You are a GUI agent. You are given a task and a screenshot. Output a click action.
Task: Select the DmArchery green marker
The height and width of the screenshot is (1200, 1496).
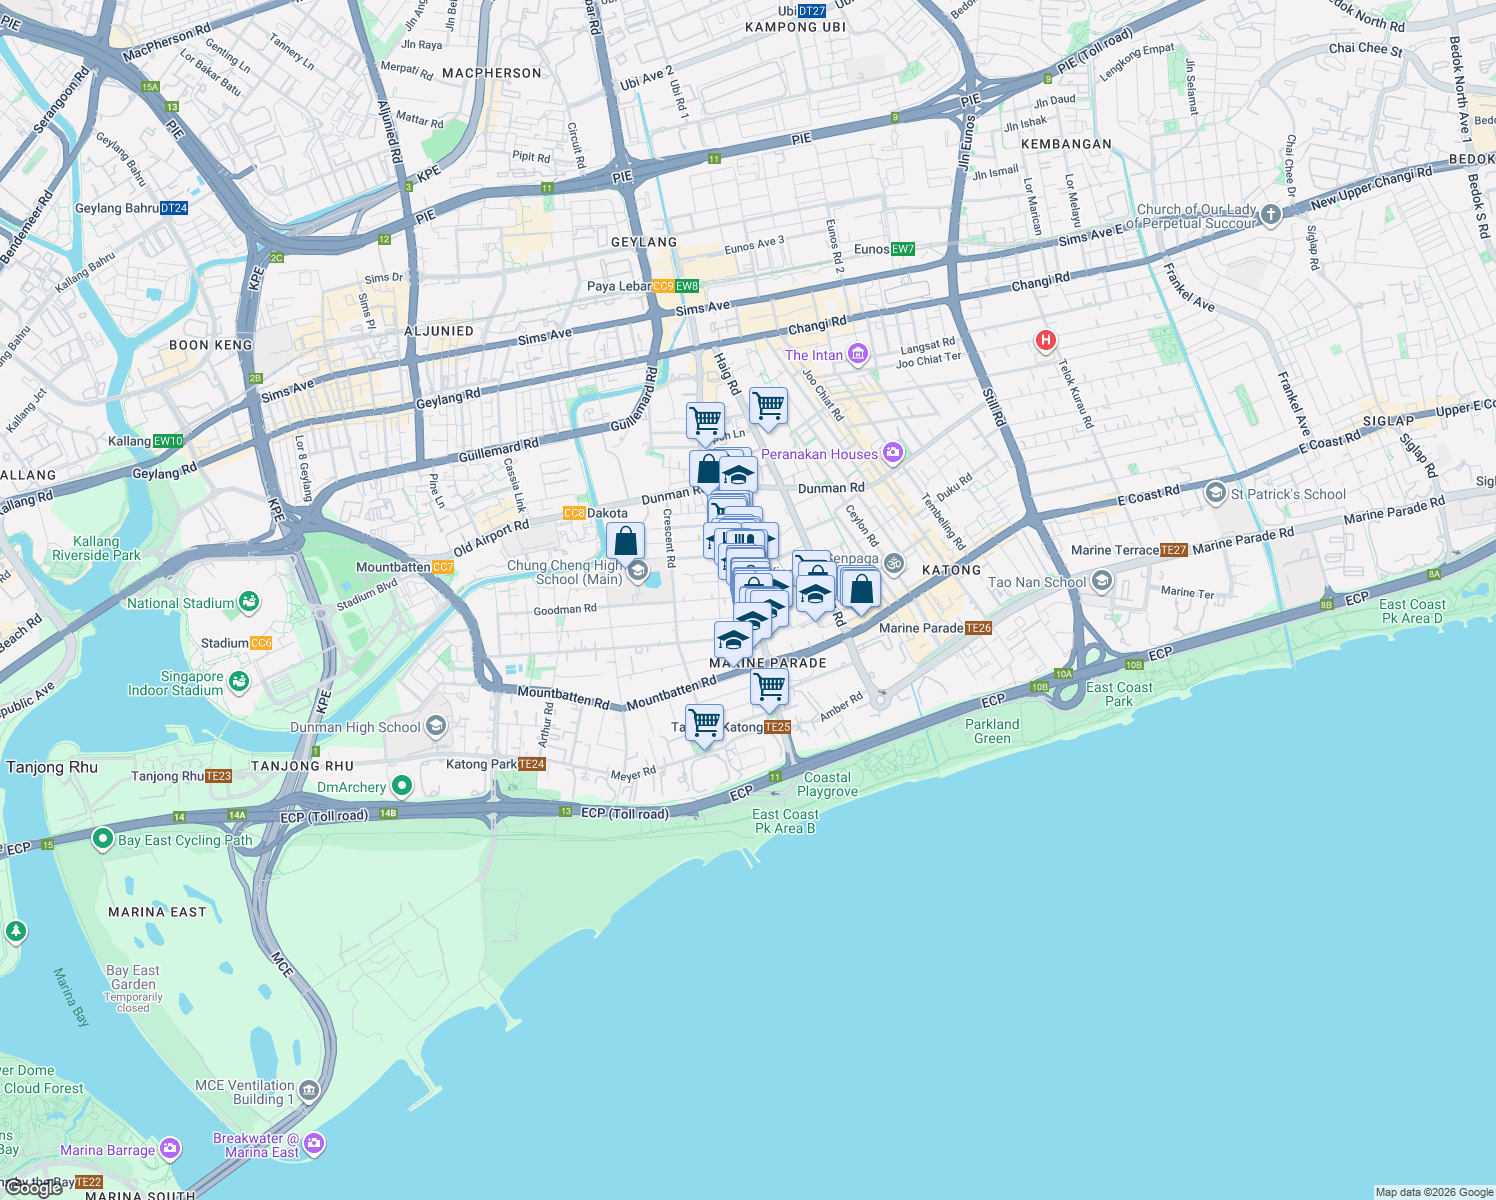click(x=401, y=786)
